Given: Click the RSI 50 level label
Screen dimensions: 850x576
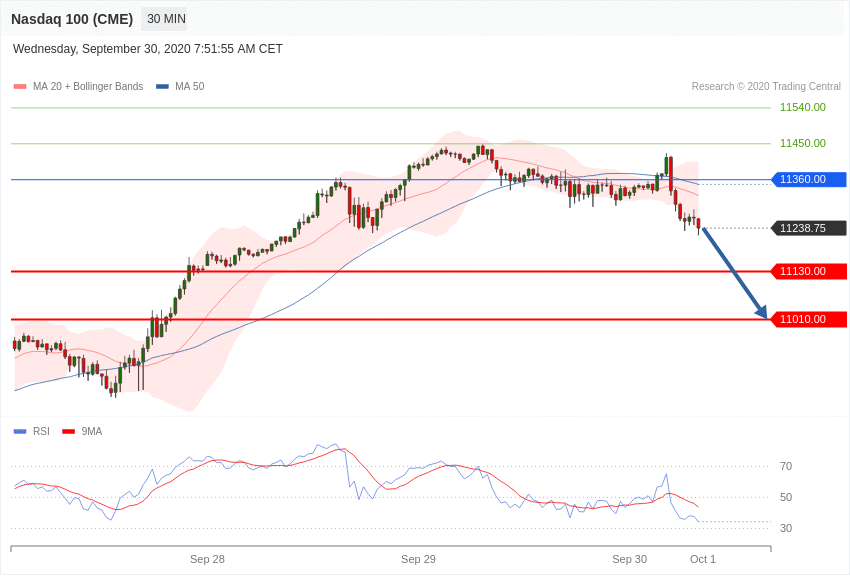Looking at the screenshot, I should coord(786,497).
